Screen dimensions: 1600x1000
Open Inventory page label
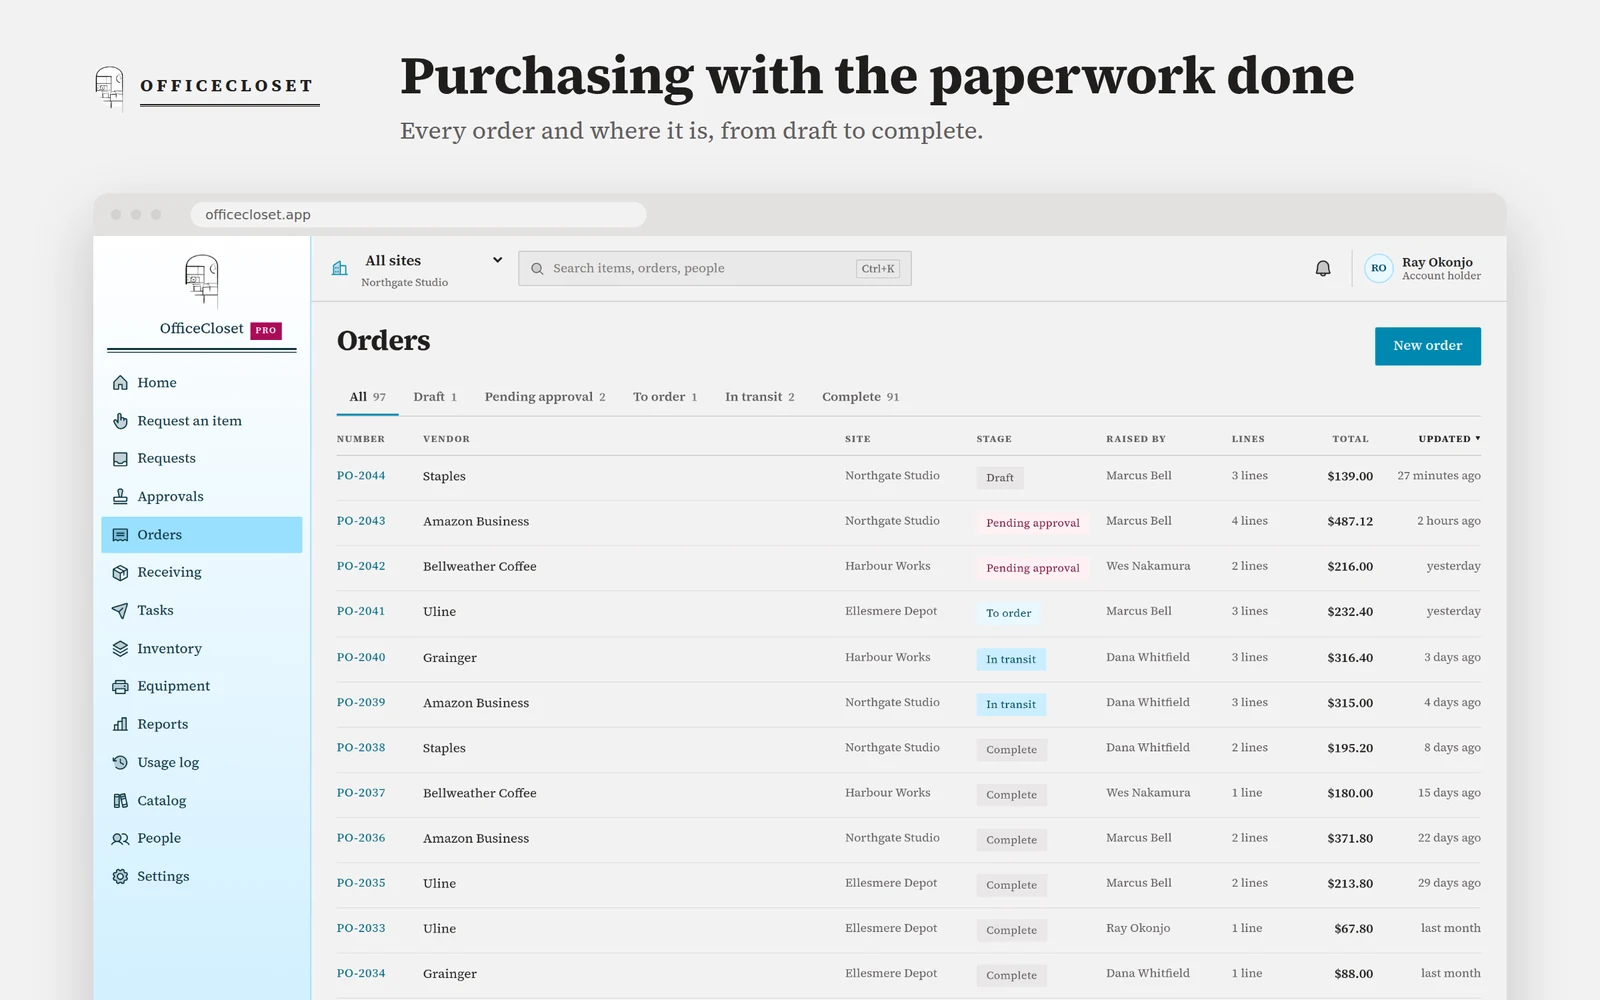(x=169, y=649)
